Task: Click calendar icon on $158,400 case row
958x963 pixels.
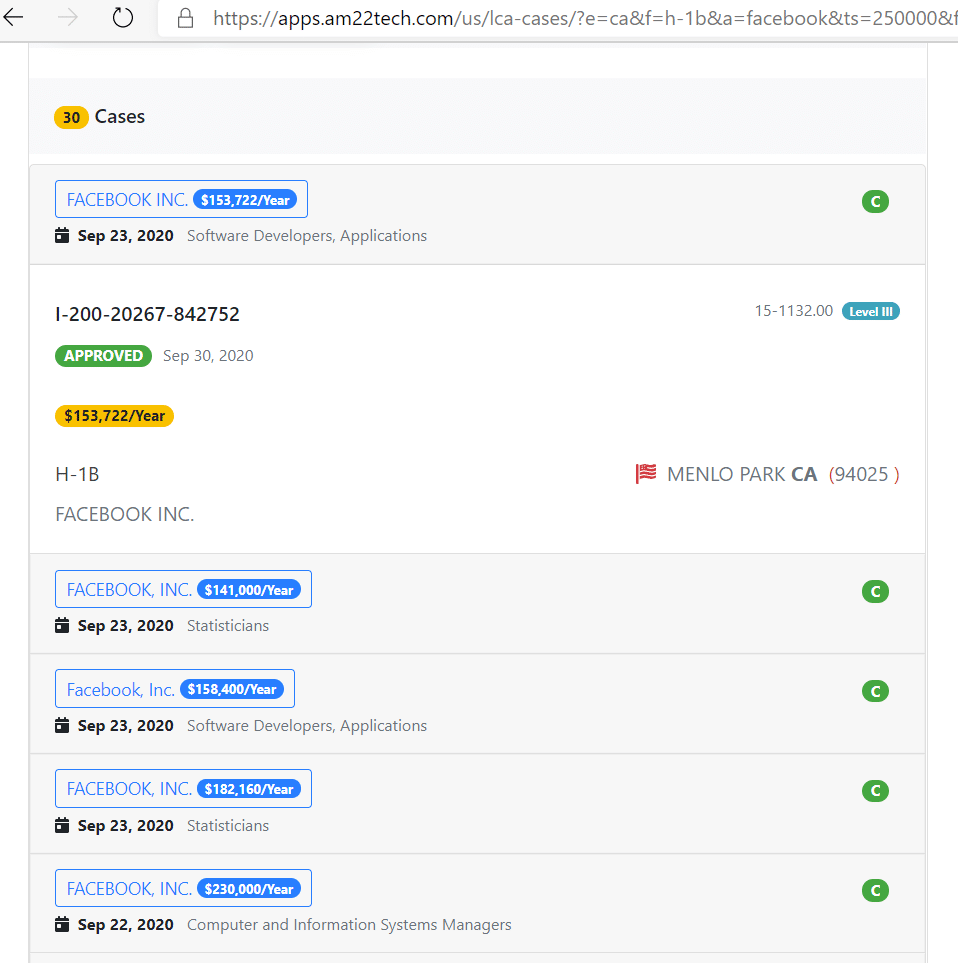Action: [62, 725]
